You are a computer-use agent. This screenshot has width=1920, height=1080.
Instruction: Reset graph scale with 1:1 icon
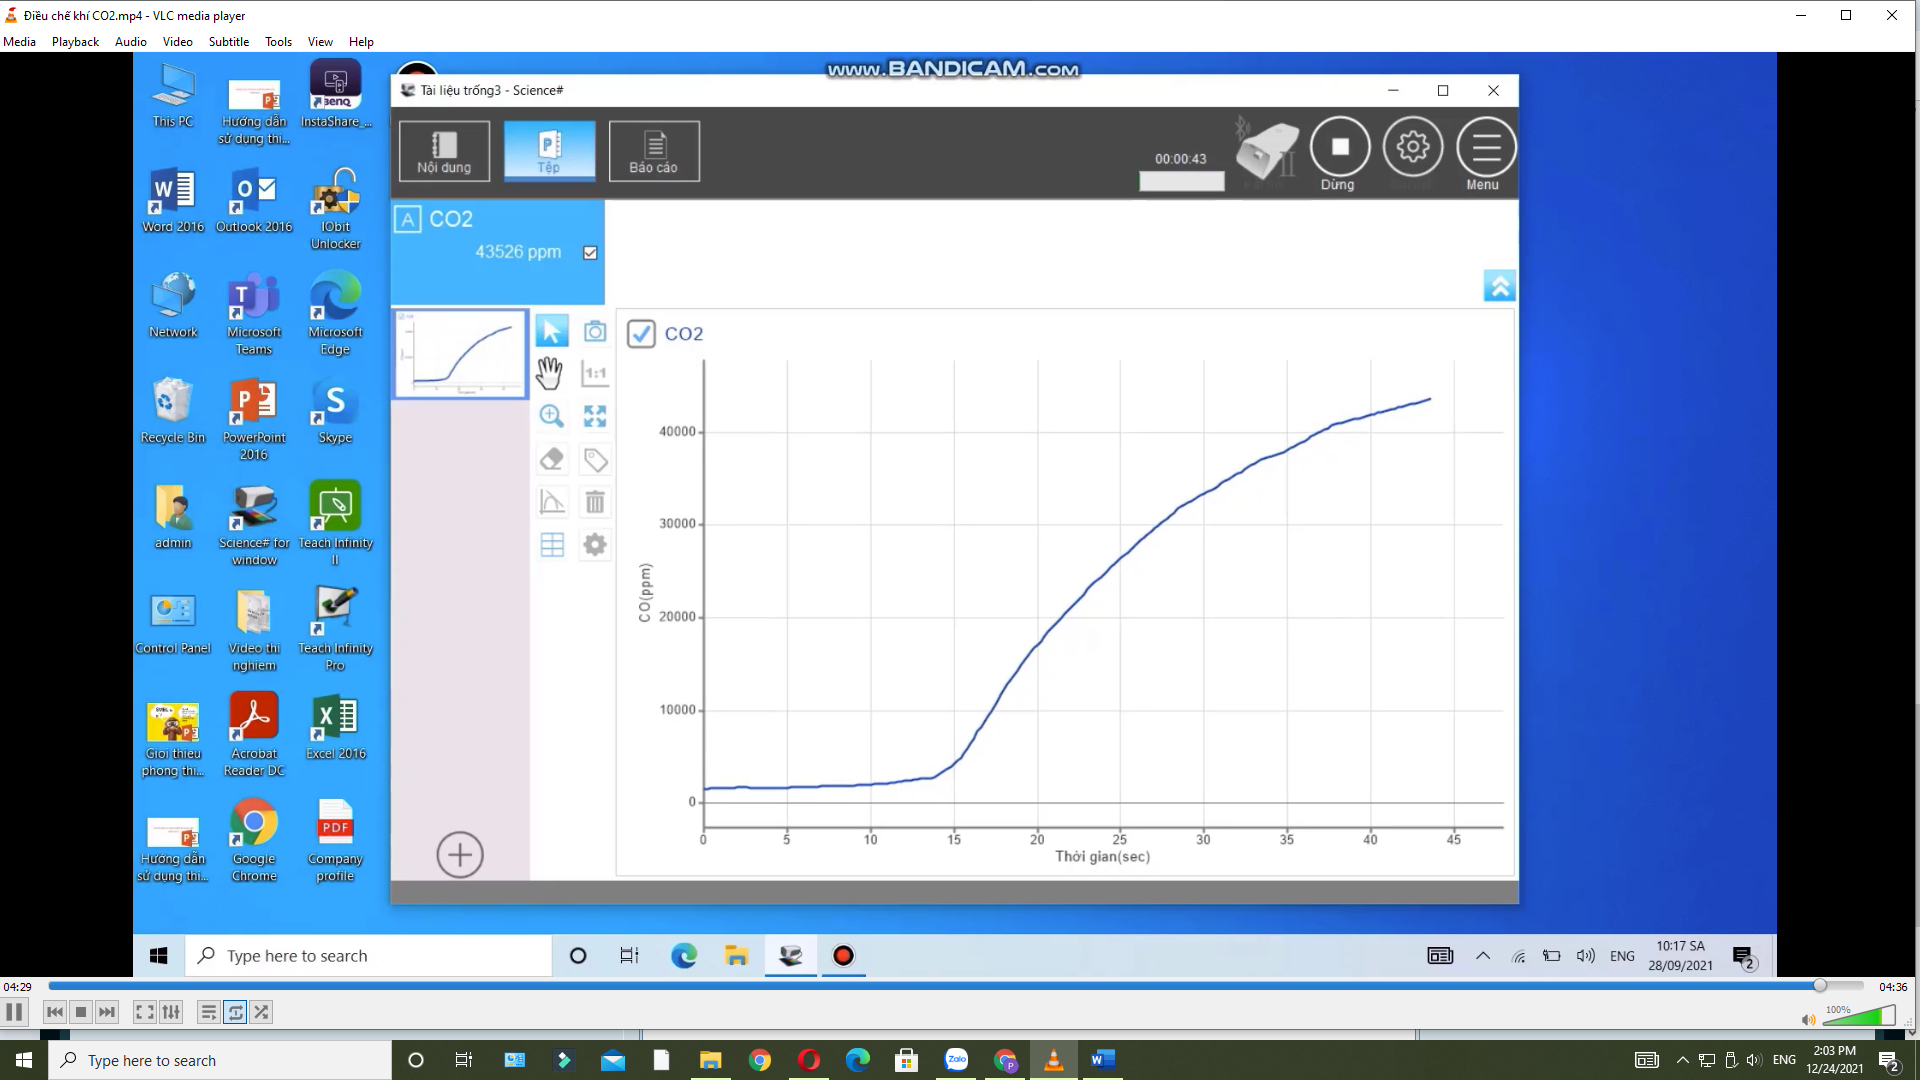click(595, 374)
